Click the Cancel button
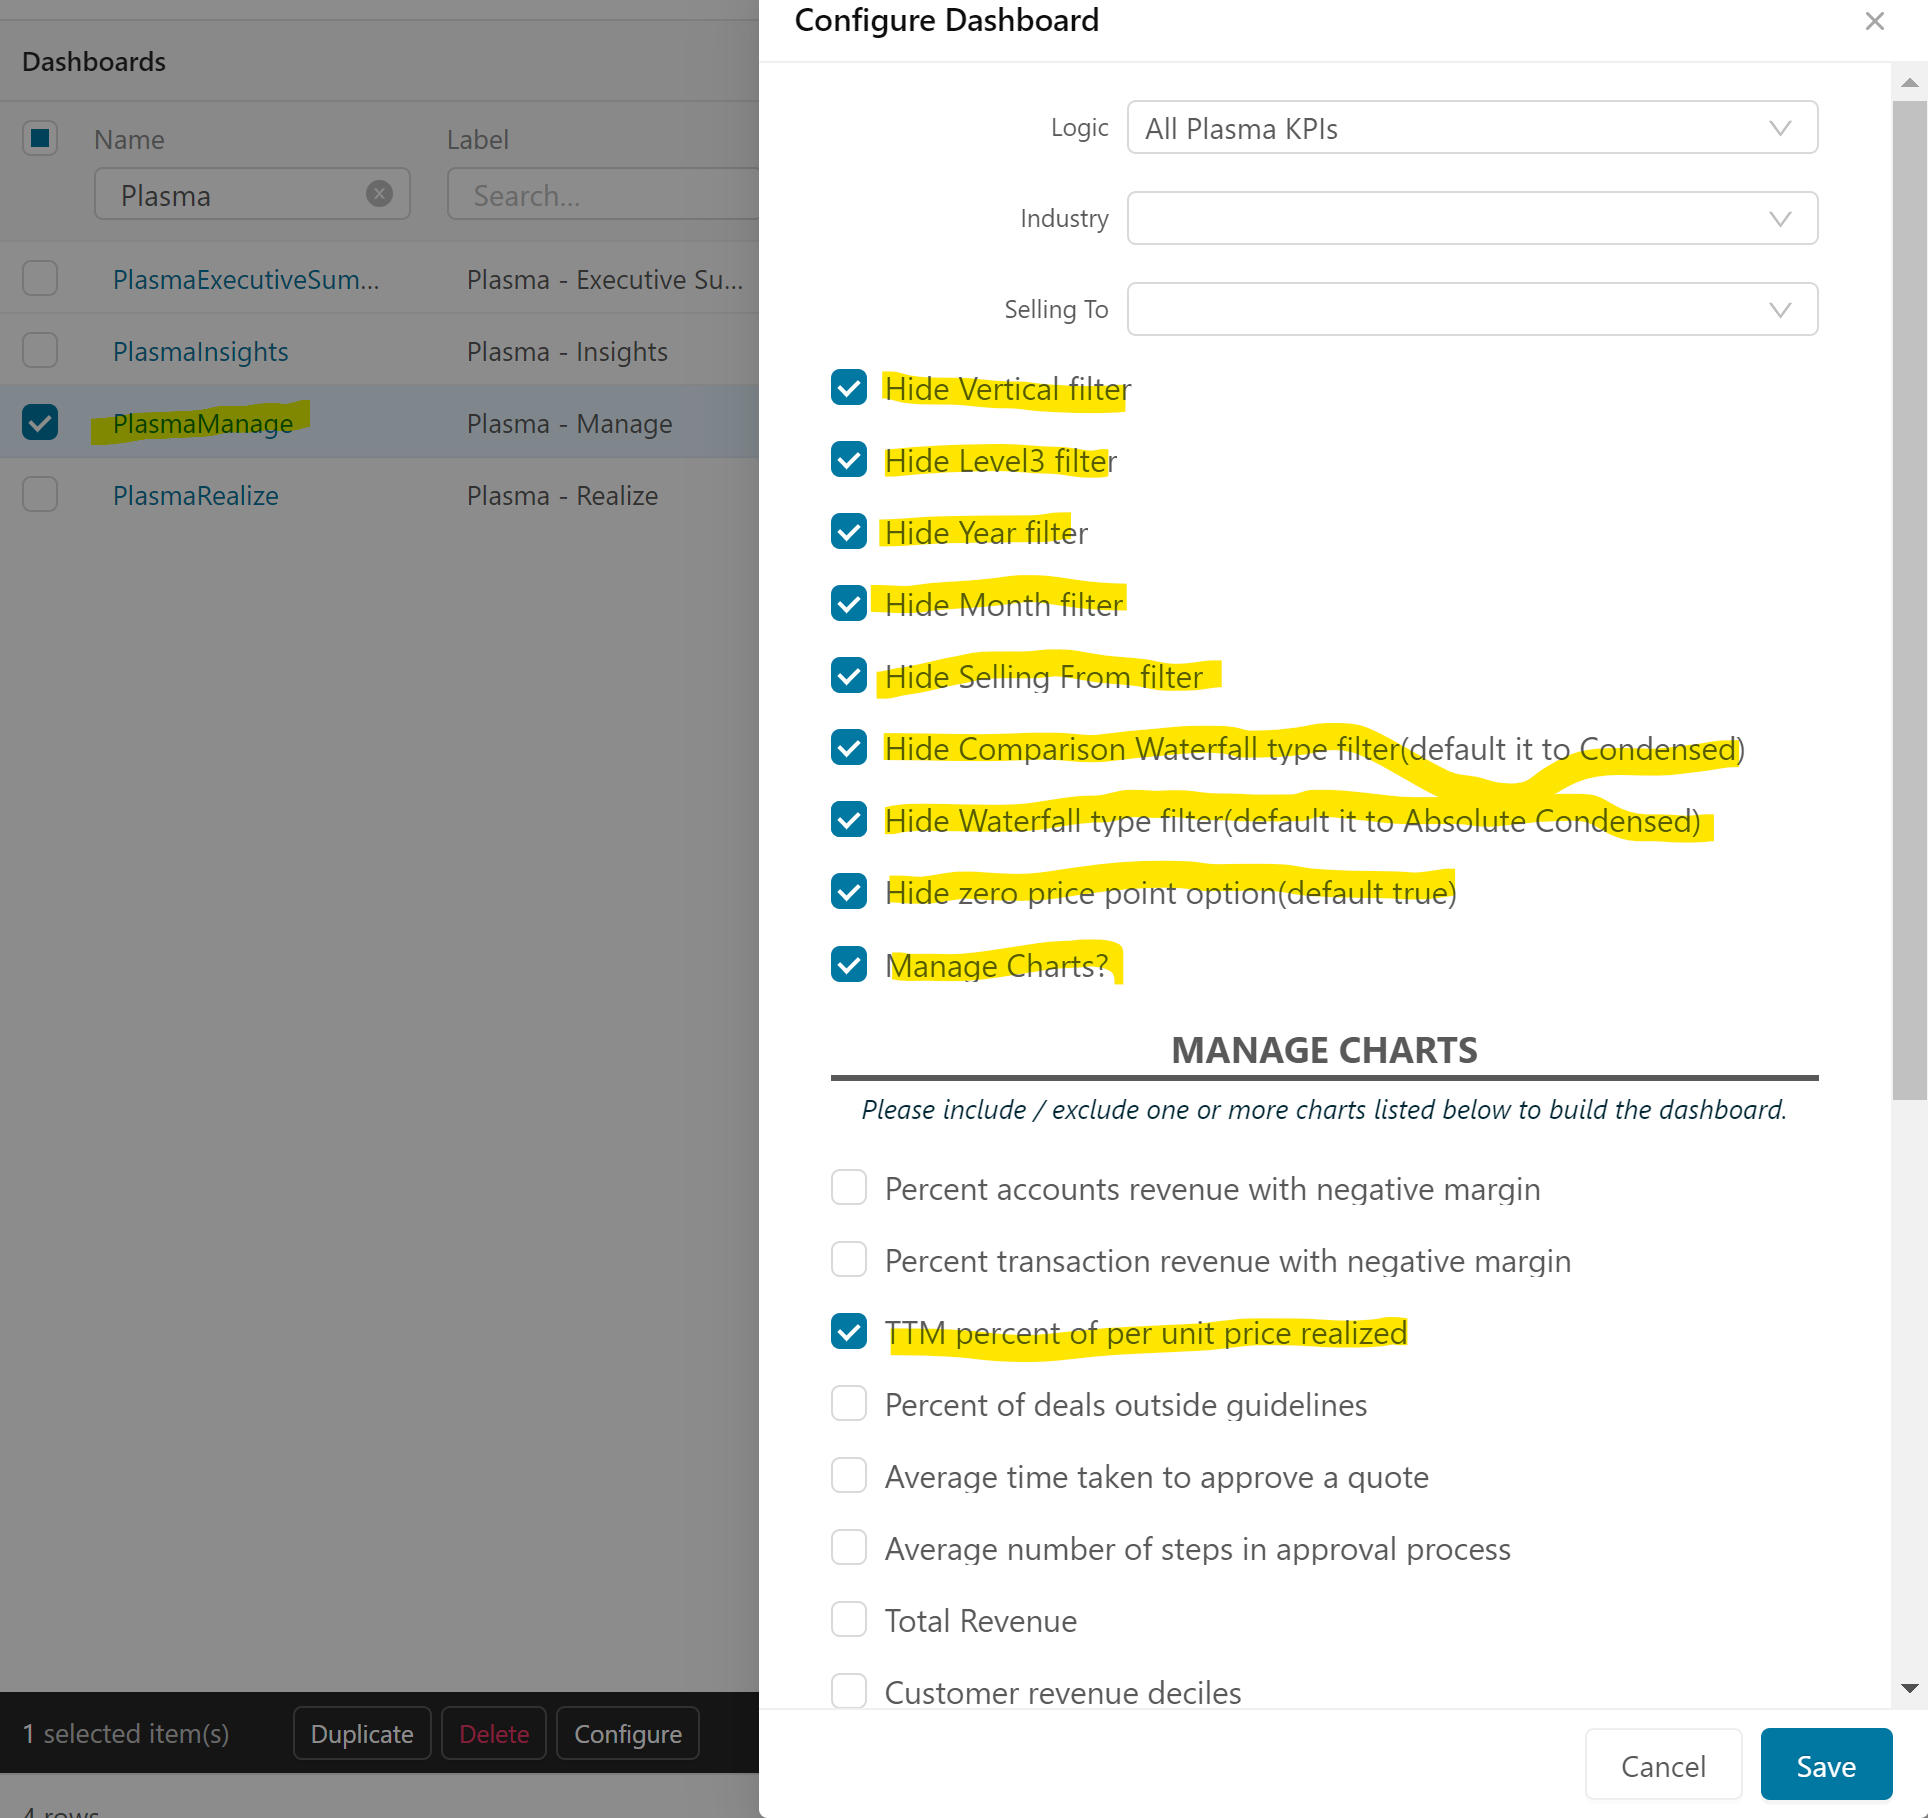 [x=1663, y=1766]
